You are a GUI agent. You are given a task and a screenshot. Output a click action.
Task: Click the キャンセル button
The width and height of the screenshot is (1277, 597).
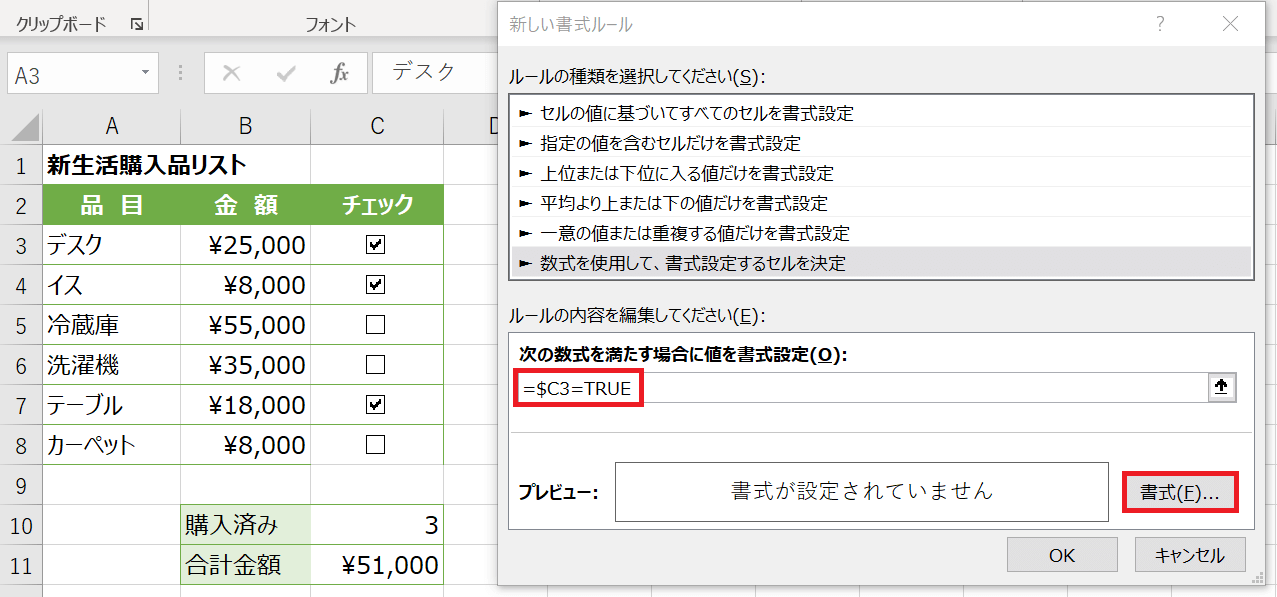coord(1189,555)
